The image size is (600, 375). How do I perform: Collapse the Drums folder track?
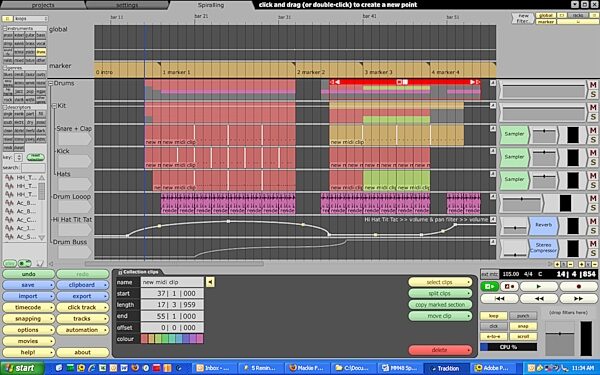tap(51, 83)
